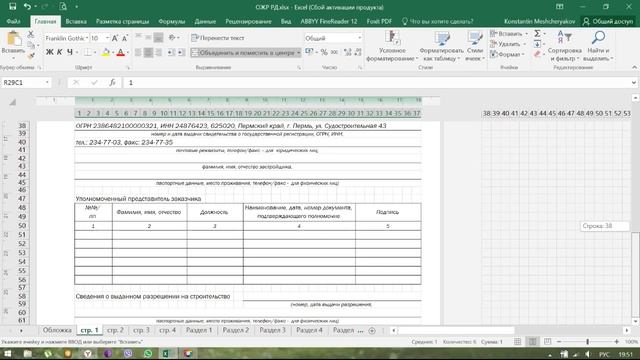Image resolution: width=640 pixels, height=360 pixels.
Task: Align cell text to the left
Action: pos(138,52)
